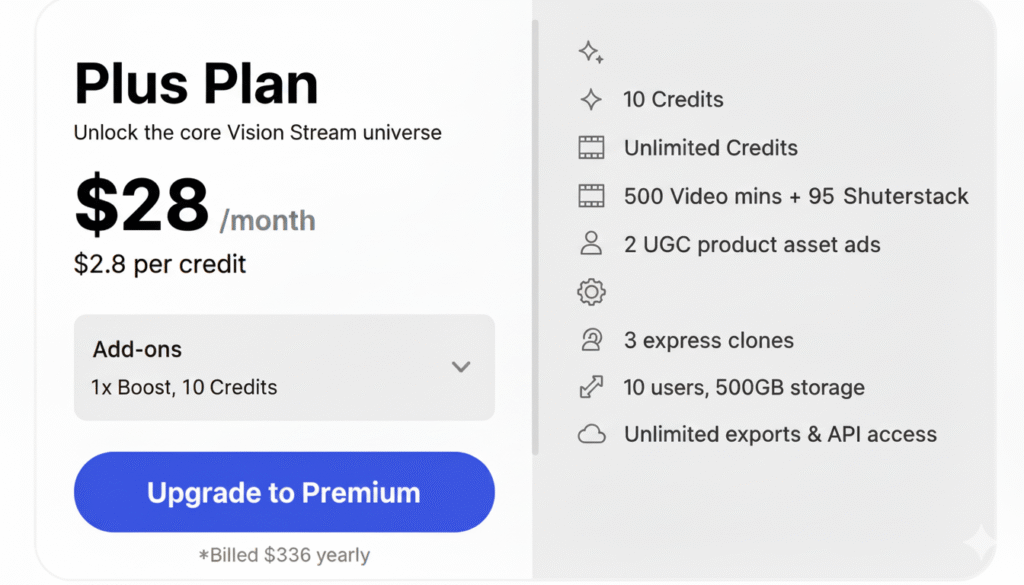Click the Unlimited exports & API access item
The height and width of the screenshot is (585, 1024).
780,434
